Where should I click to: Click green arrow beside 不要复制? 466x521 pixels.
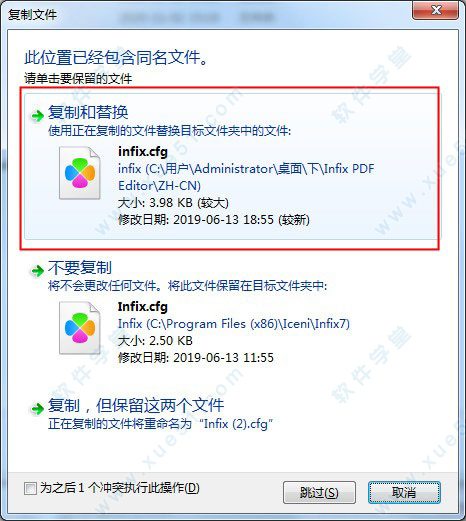37,271
